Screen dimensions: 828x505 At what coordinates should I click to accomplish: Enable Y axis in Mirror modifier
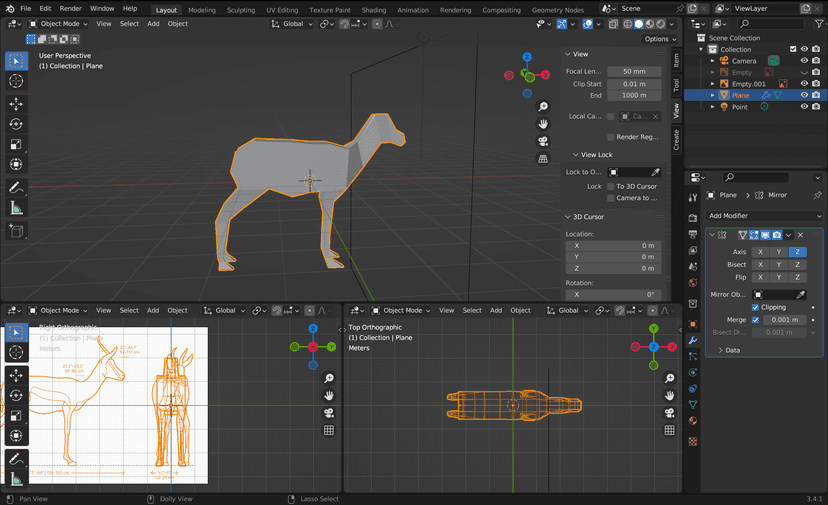pyautogui.click(x=779, y=251)
